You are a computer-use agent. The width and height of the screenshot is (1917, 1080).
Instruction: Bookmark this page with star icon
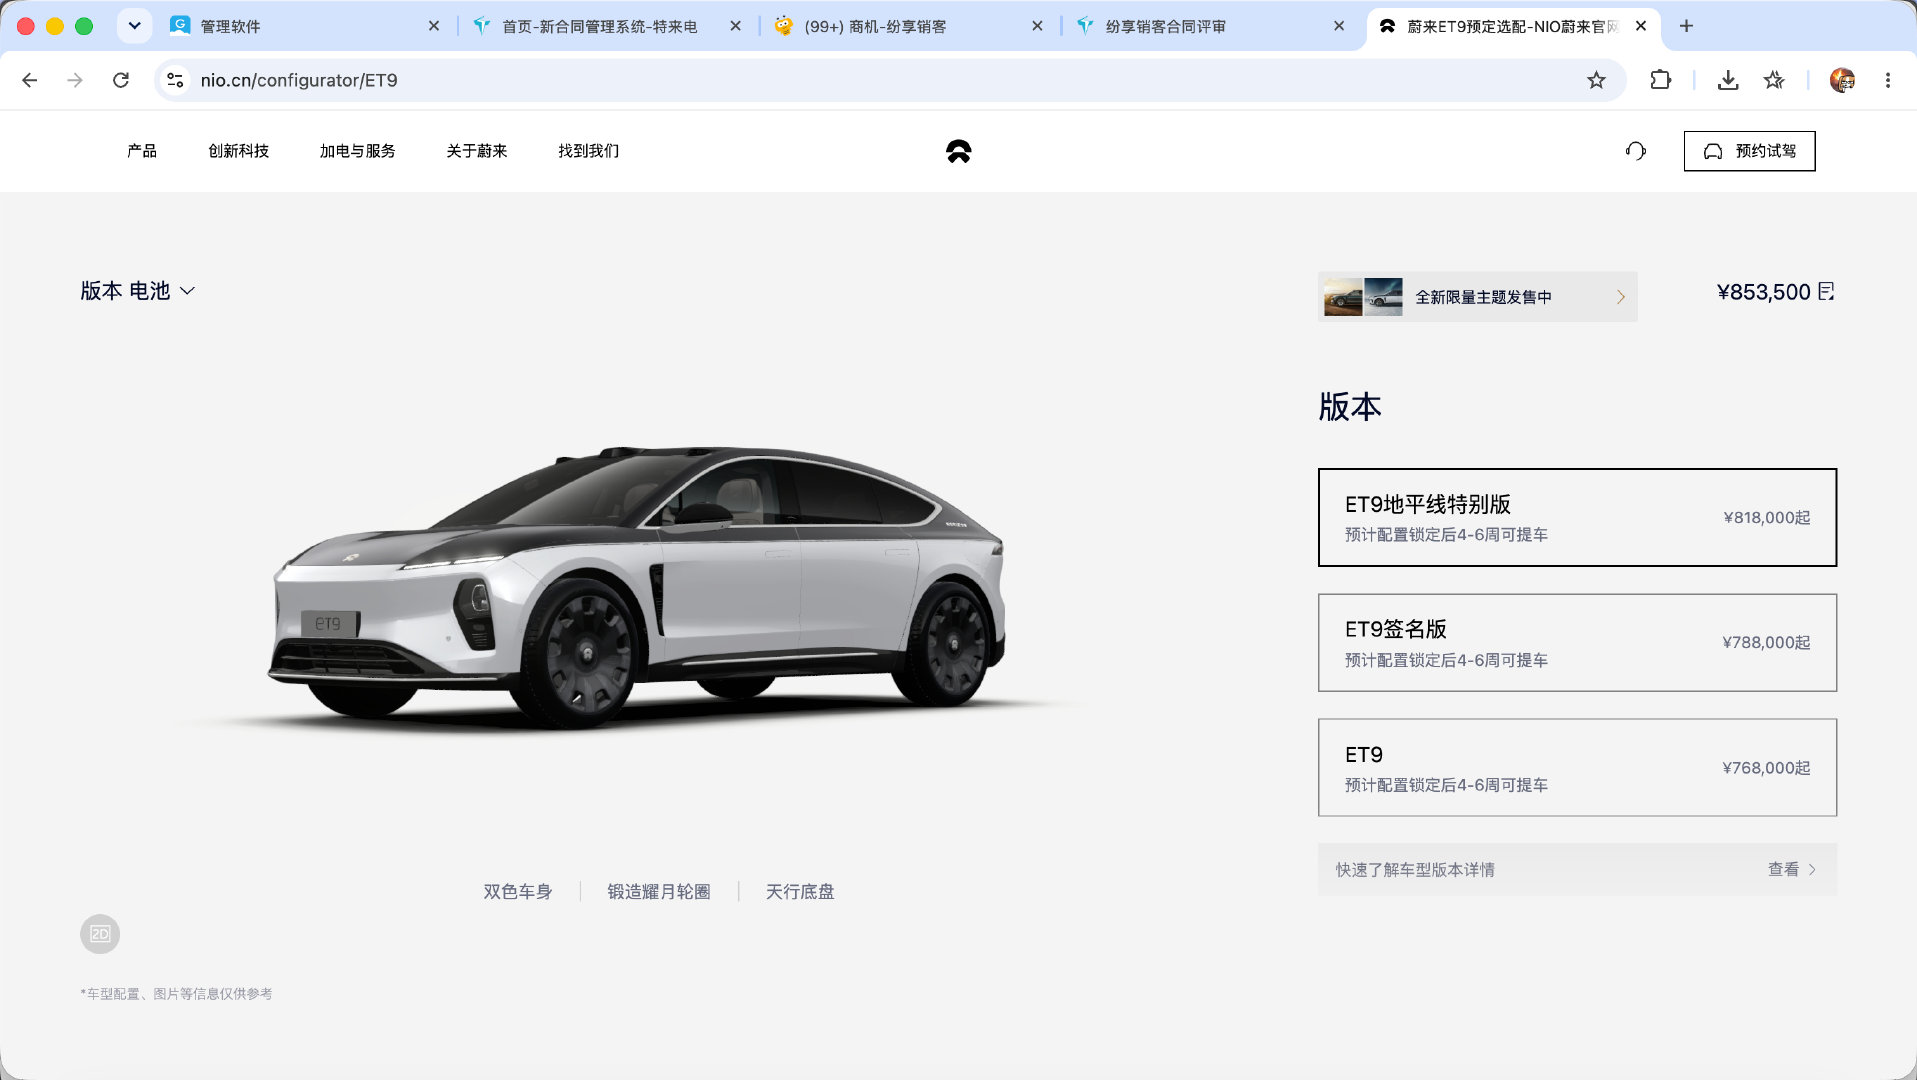[1596, 80]
